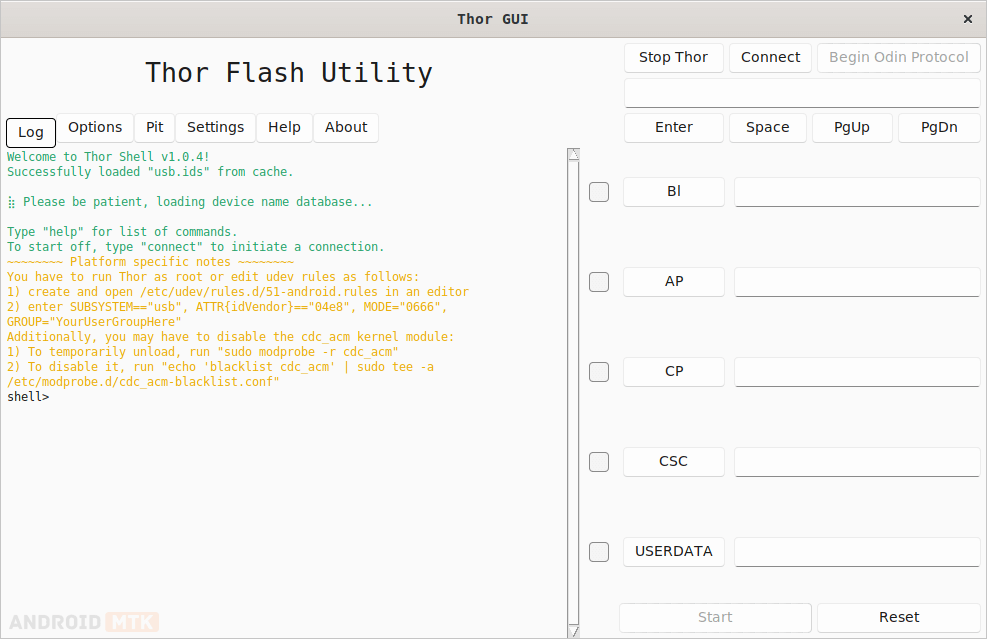Image resolution: width=987 pixels, height=639 pixels.
Task: Switch to the Options tab
Action: tap(95, 127)
